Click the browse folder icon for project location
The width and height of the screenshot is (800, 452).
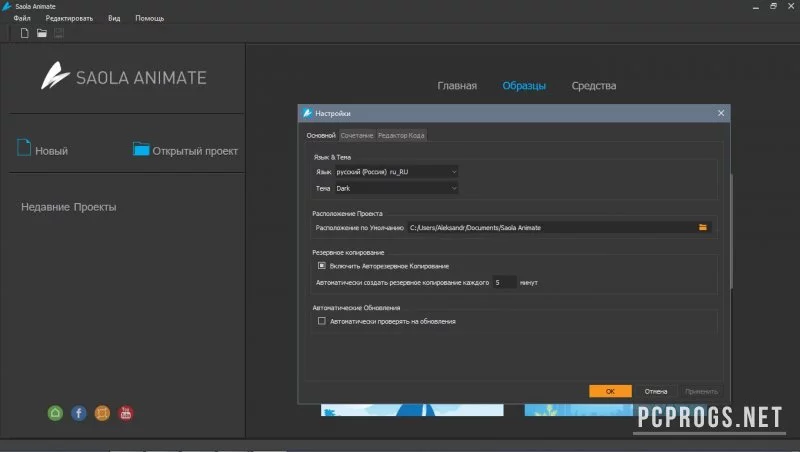click(x=703, y=227)
